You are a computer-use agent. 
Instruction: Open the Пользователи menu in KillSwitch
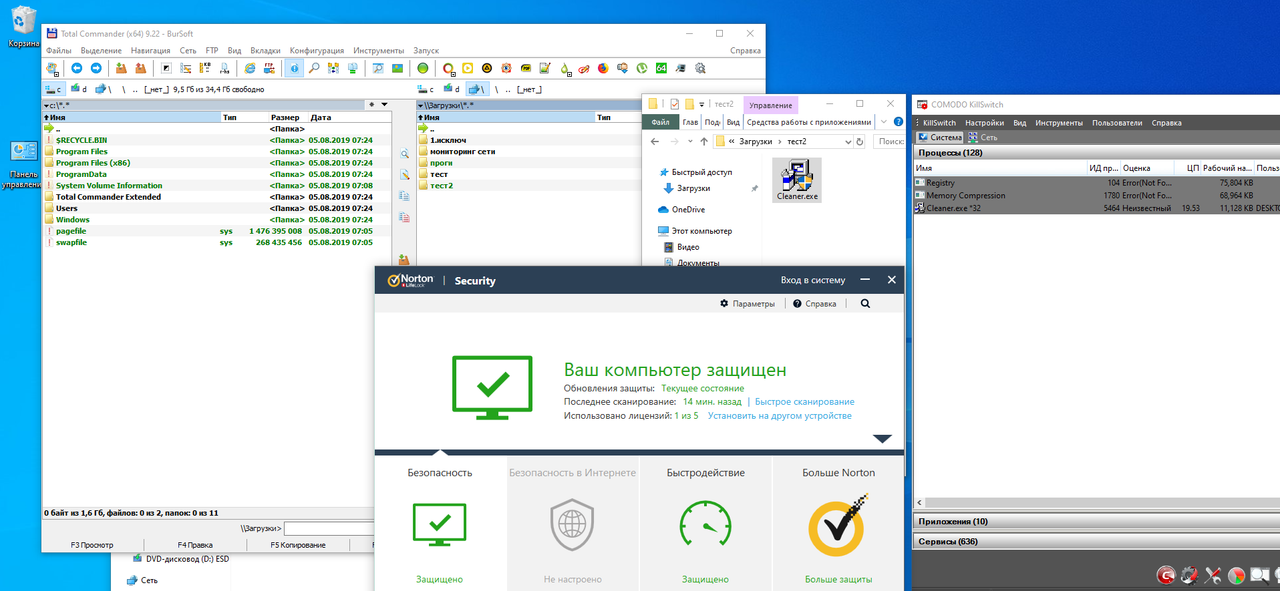point(1117,123)
